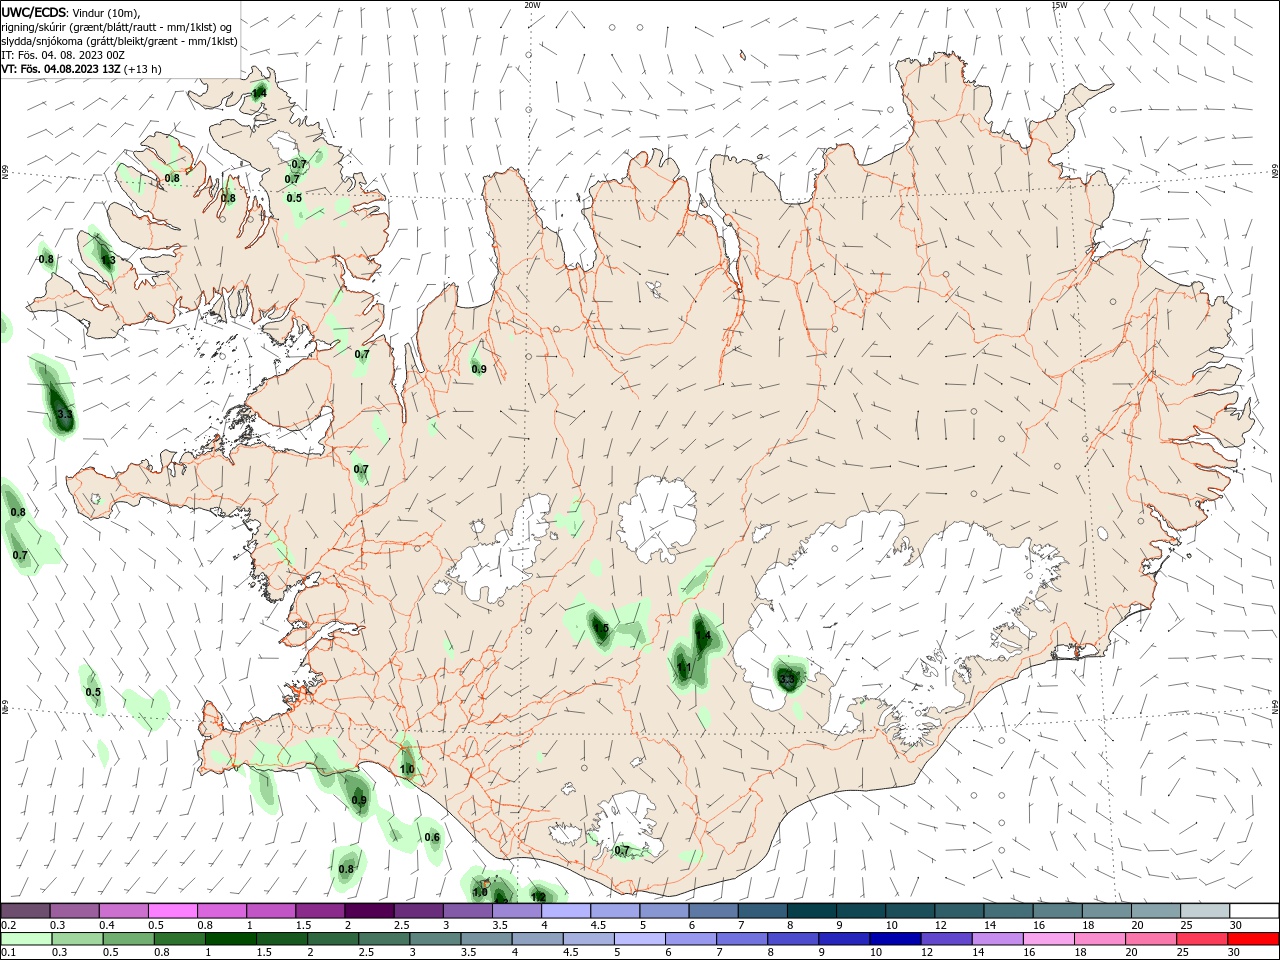This screenshot has height=960, width=1280.
Task: Select the slydda/snjókoma legend description line
Action: (119, 41)
